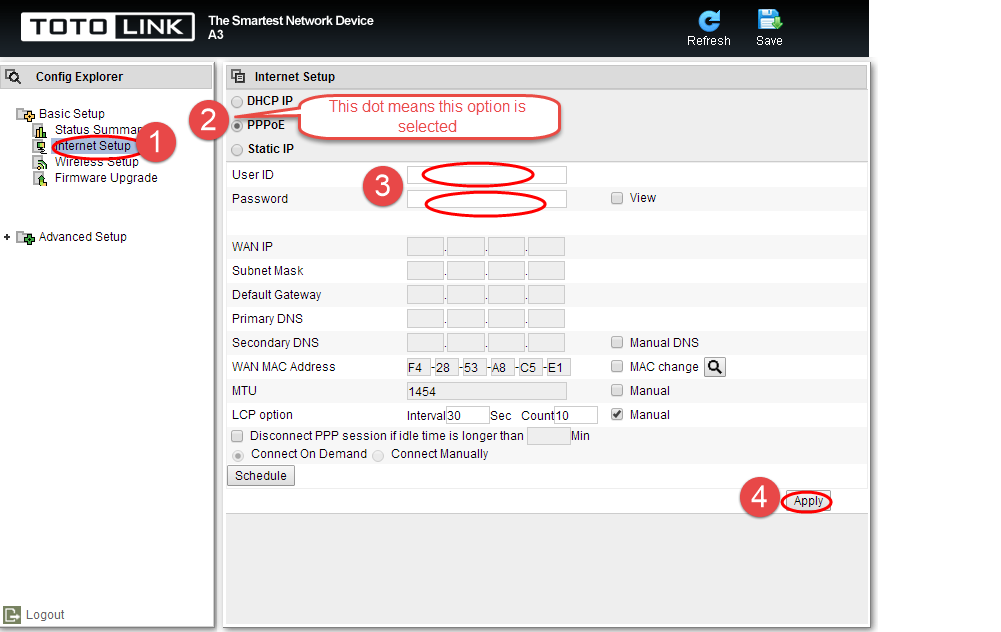1001x632 pixels.
Task: Click the Status Summary chart icon
Action: coord(40,131)
